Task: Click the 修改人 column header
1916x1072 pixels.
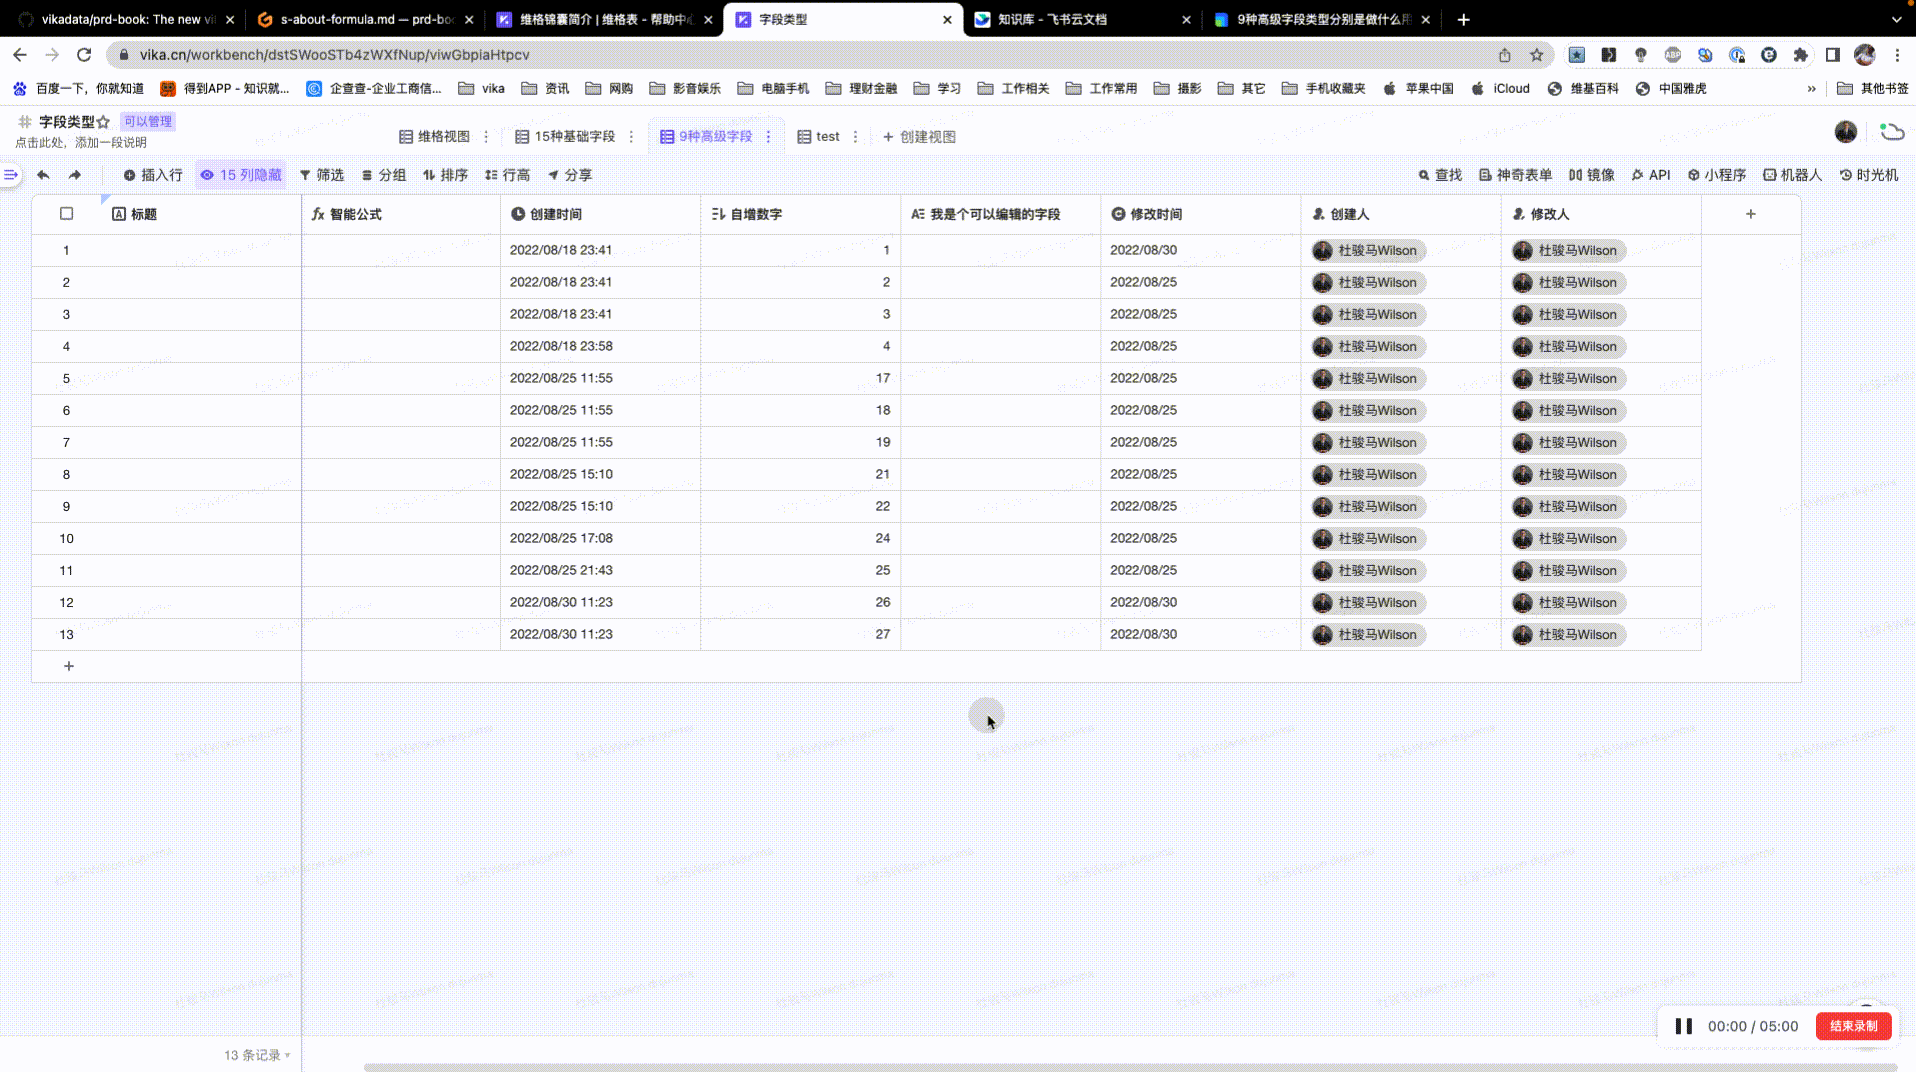Action: coord(1601,214)
